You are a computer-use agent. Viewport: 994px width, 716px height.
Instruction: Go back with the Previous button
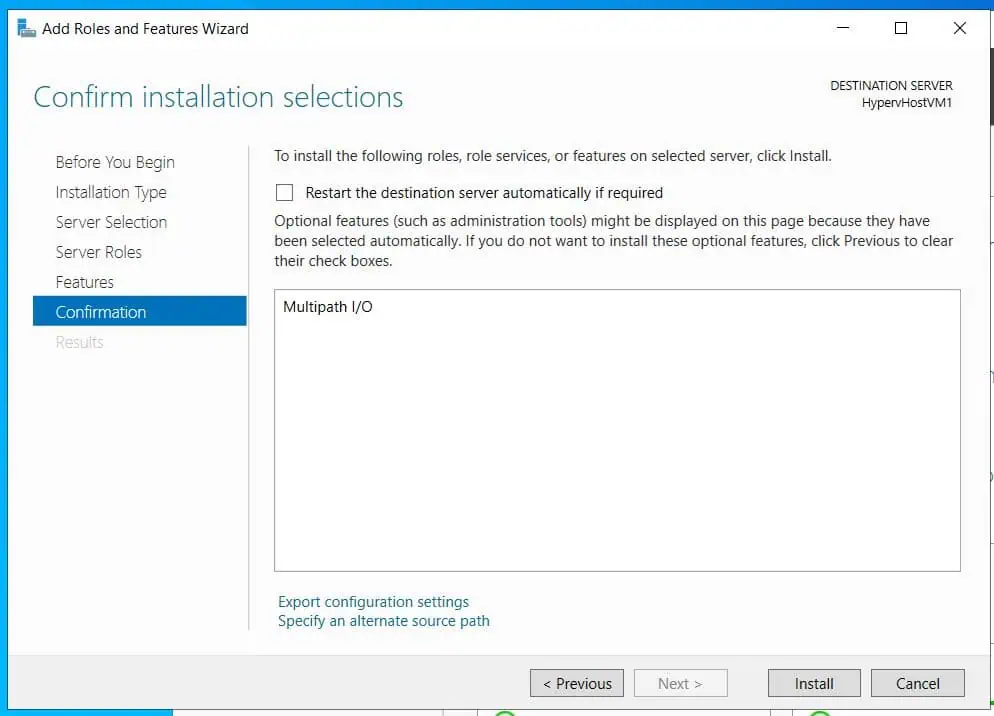pyautogui.click(x=577, y=684)
